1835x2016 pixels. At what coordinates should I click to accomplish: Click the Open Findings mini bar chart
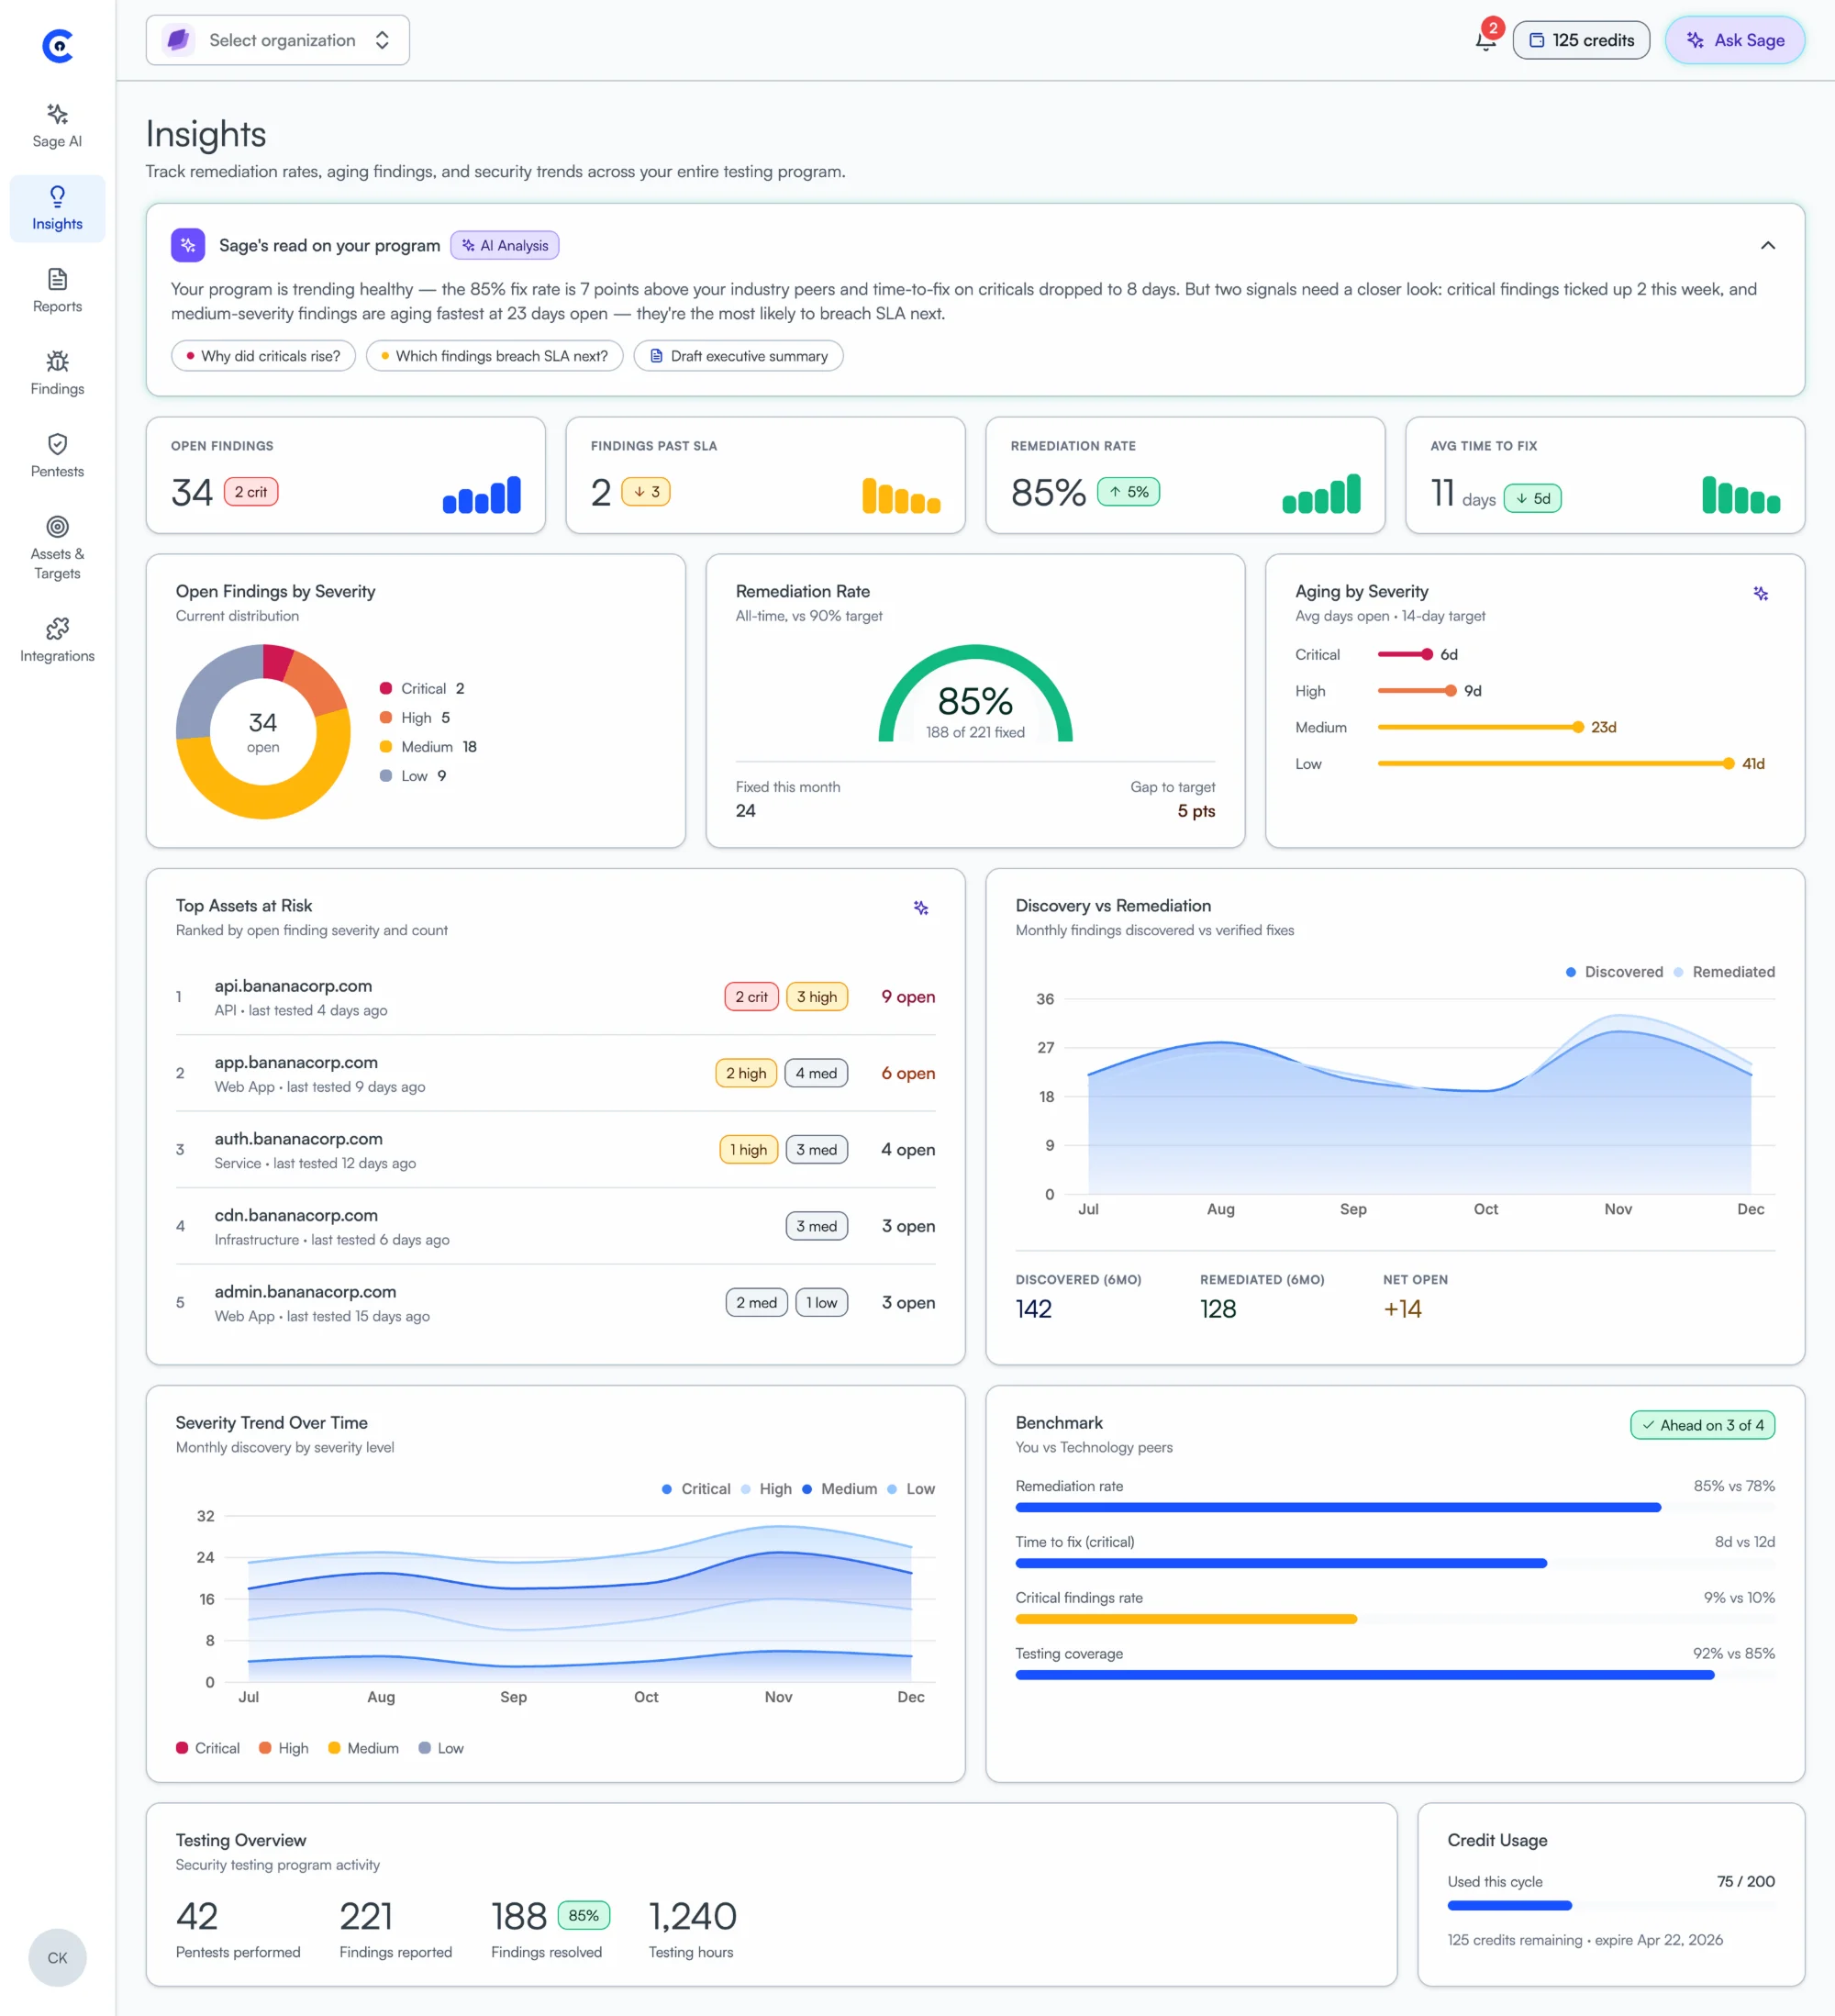tap(482, 495)
